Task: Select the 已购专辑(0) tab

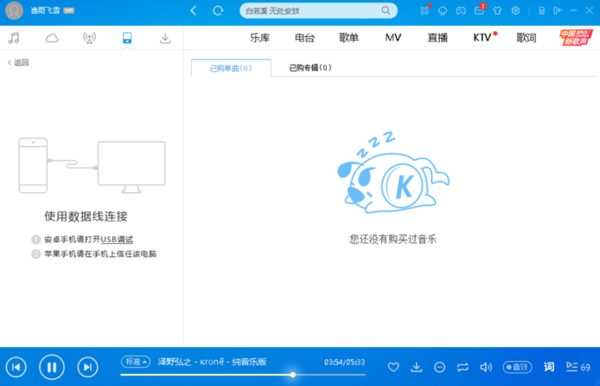Action: (x=310, y=68)
